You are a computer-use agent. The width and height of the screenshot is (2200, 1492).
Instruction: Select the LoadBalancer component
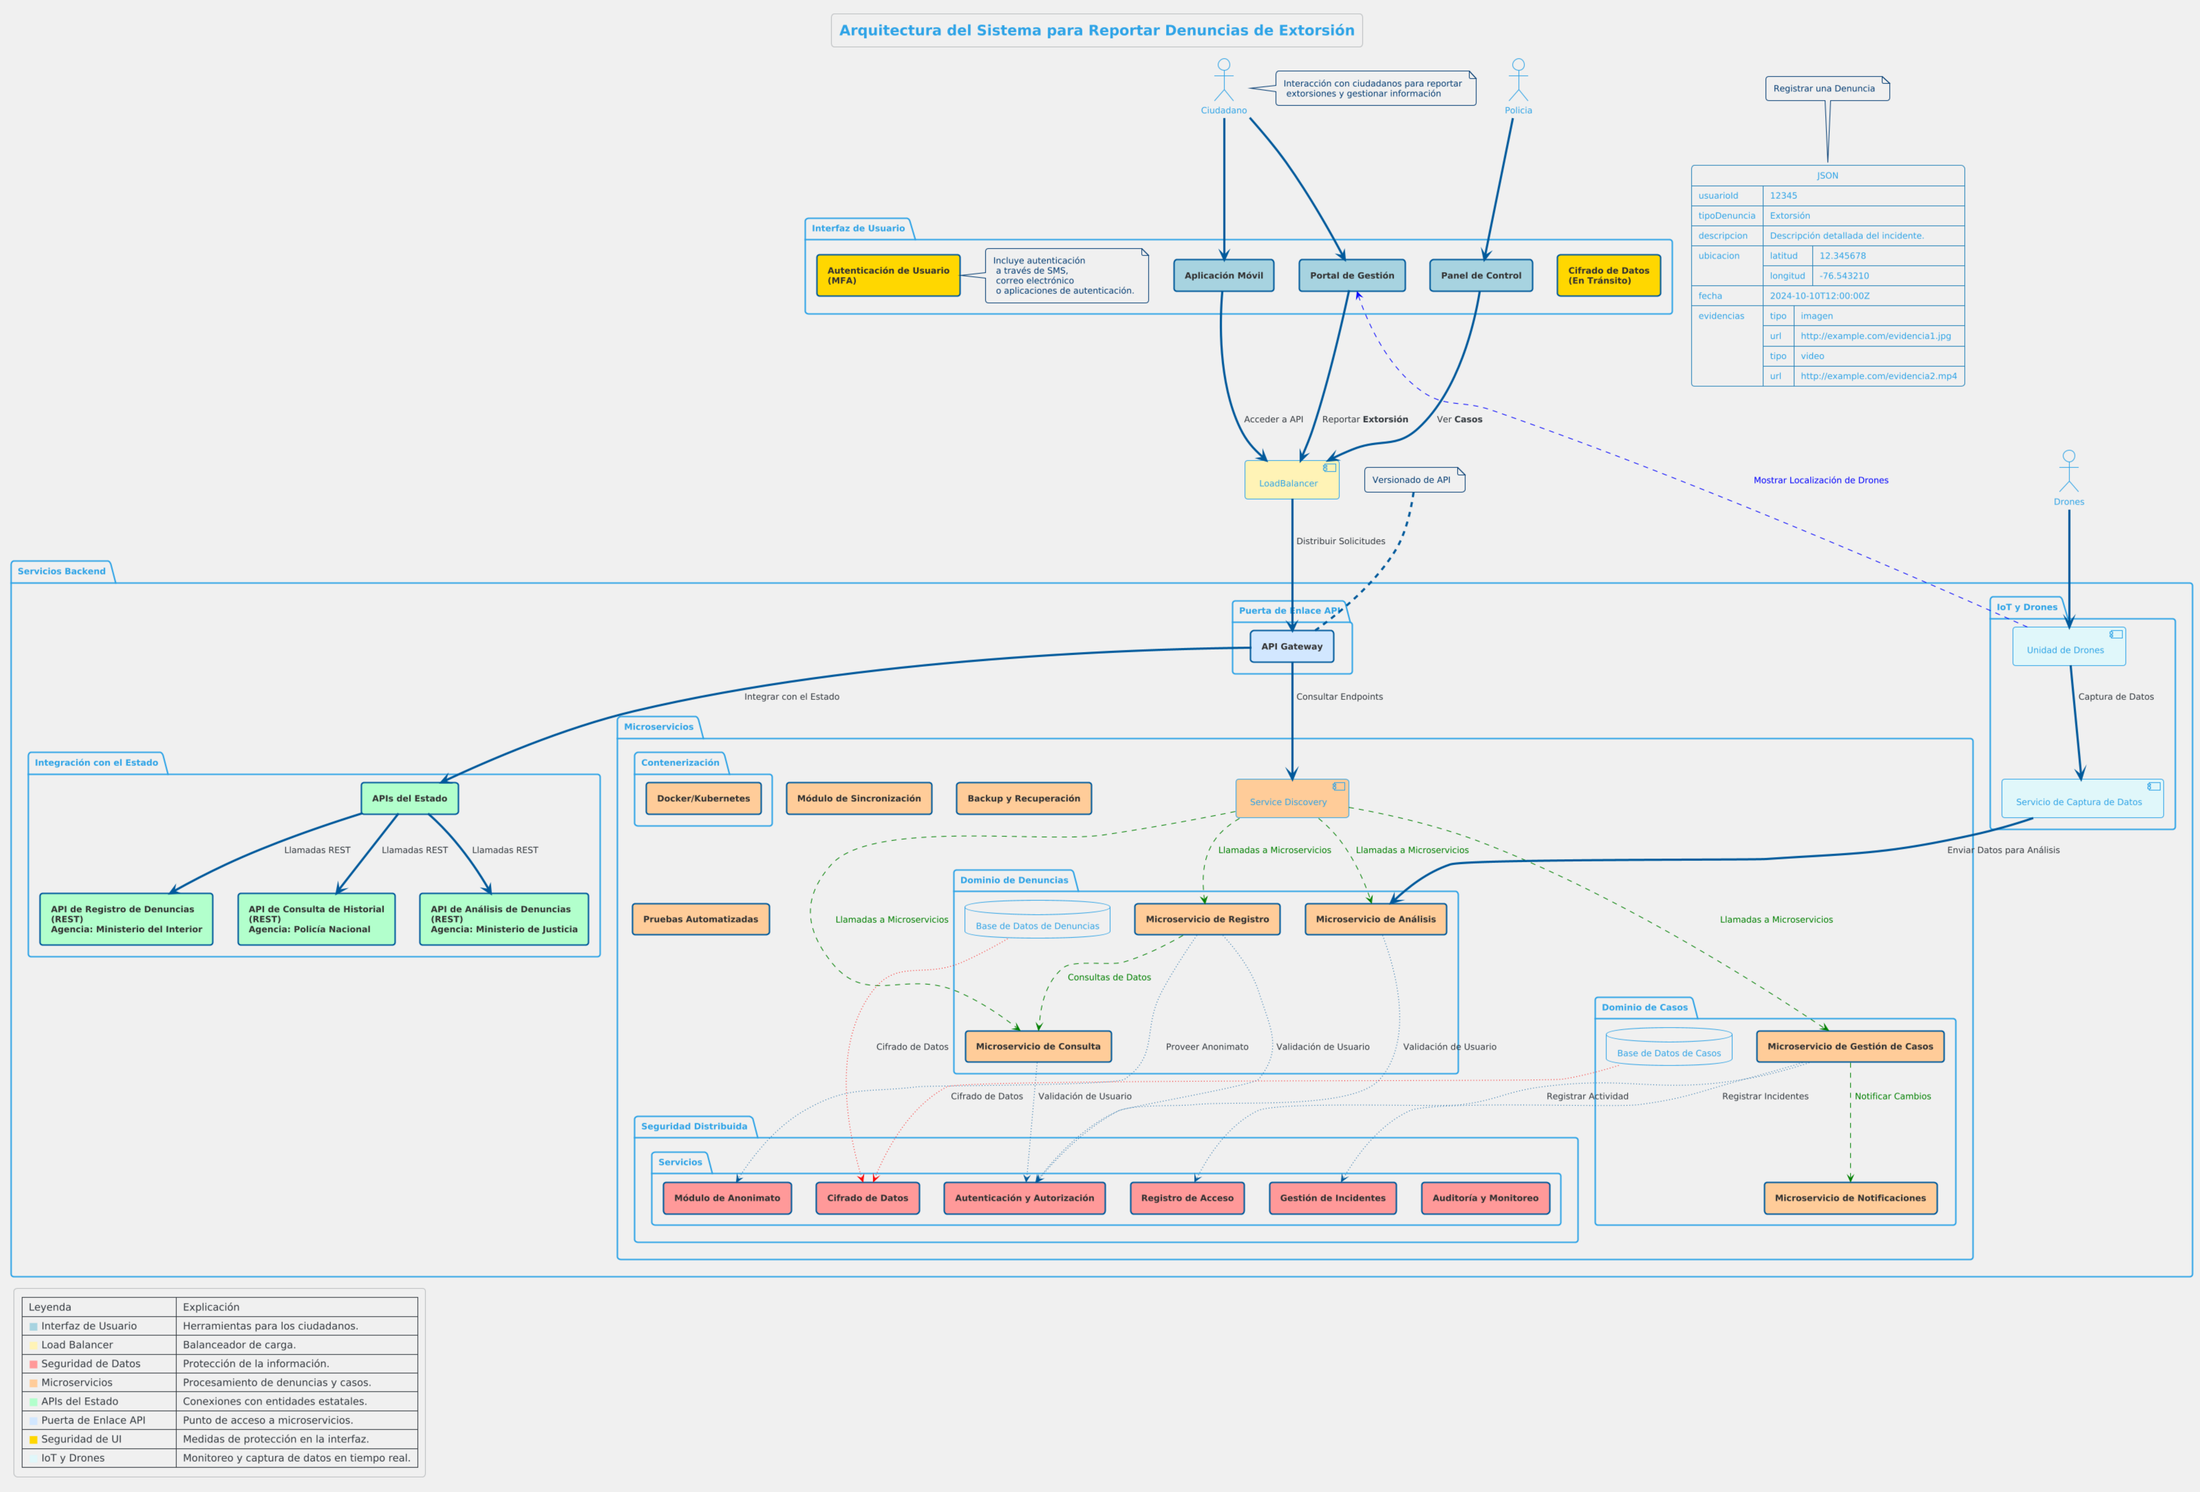[x=1292, y=480]
